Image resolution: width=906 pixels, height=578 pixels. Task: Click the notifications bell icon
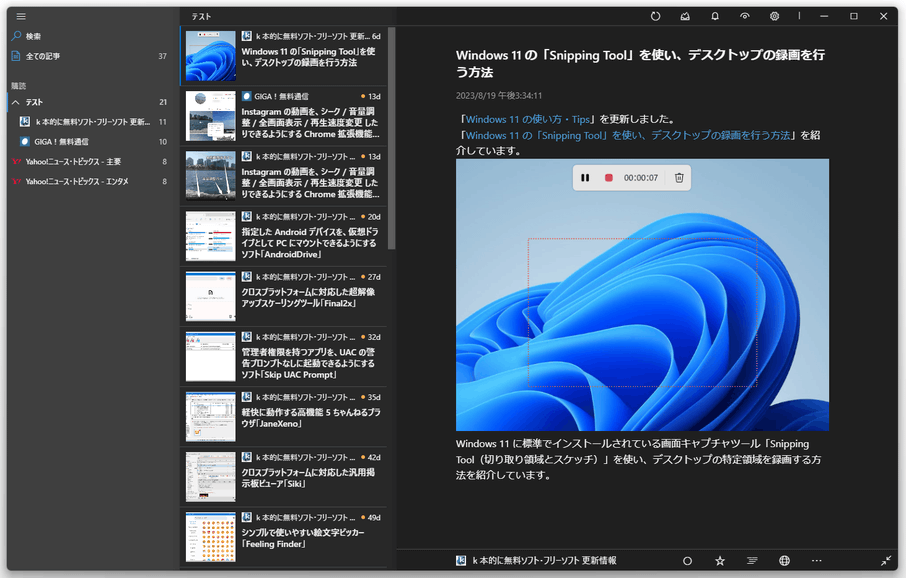click(x=715, y=16)
